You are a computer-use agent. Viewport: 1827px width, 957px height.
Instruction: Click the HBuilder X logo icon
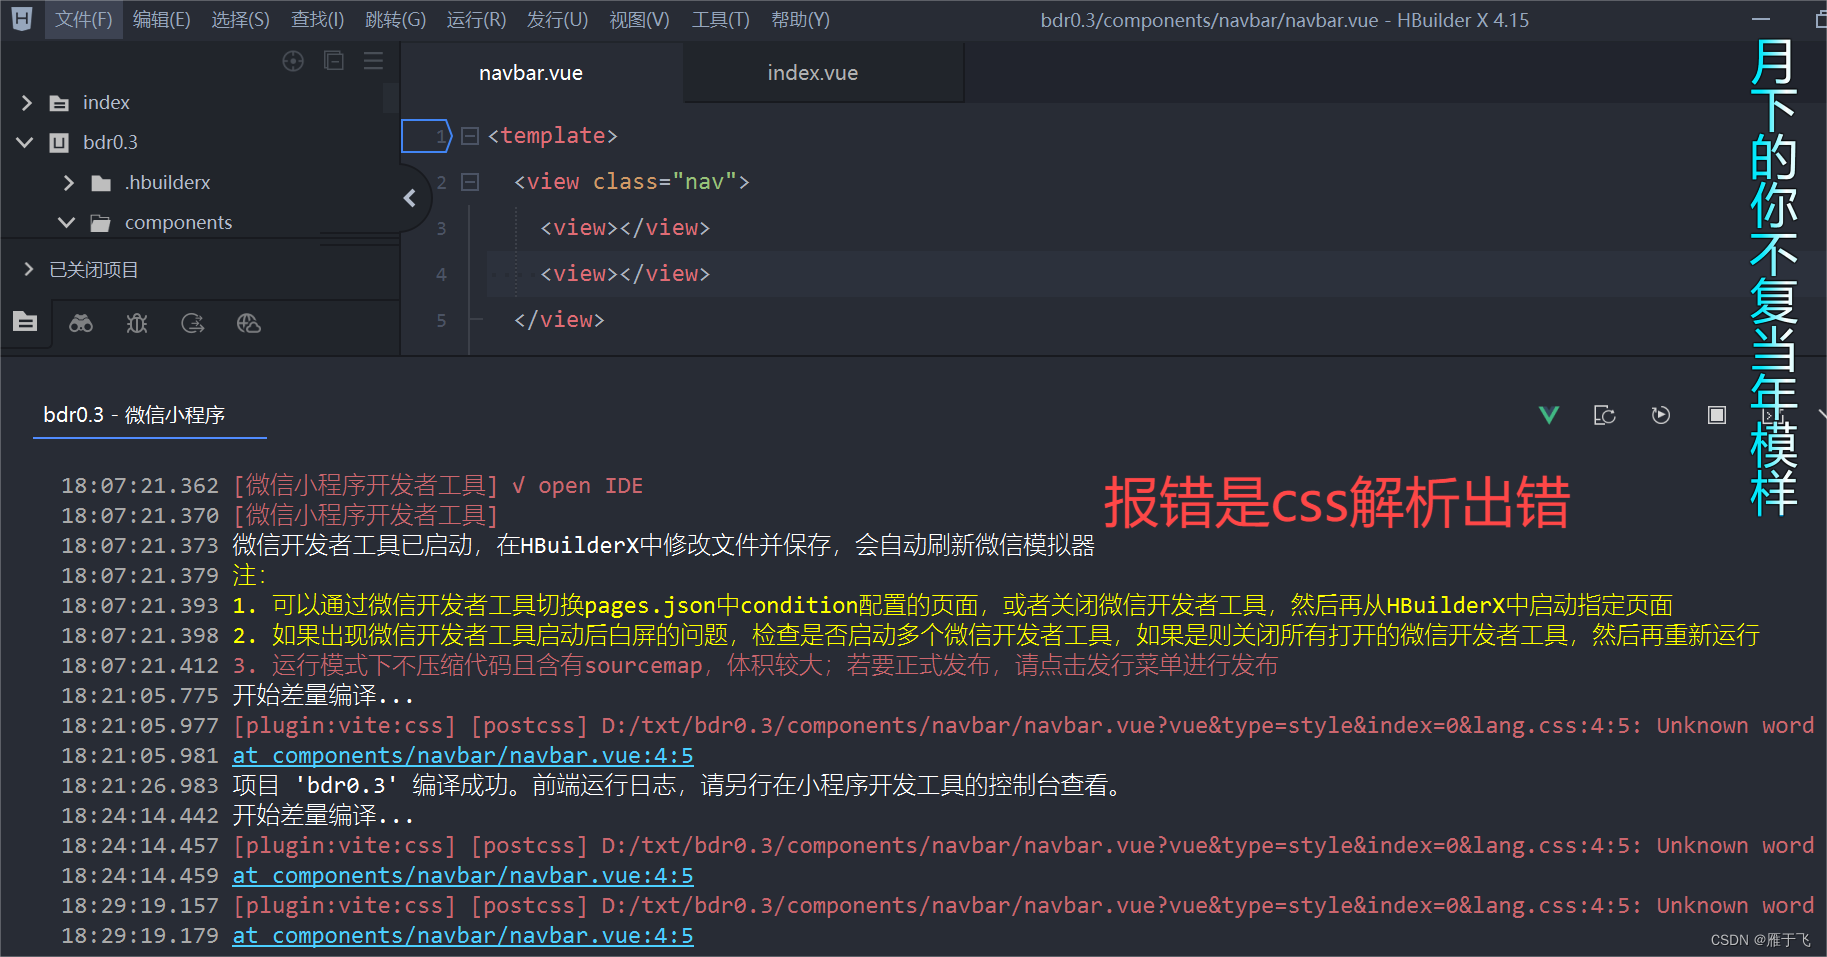click(x=22, y=19)
